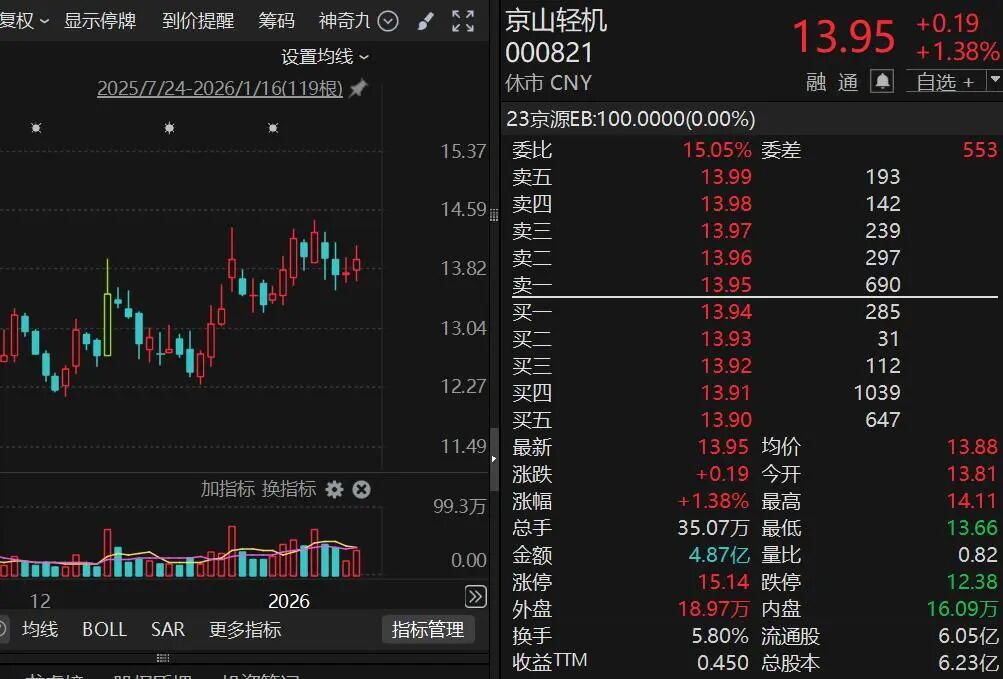
Task: Expand the 神奇九 dropdown arrow
Action: coord(388,21)
